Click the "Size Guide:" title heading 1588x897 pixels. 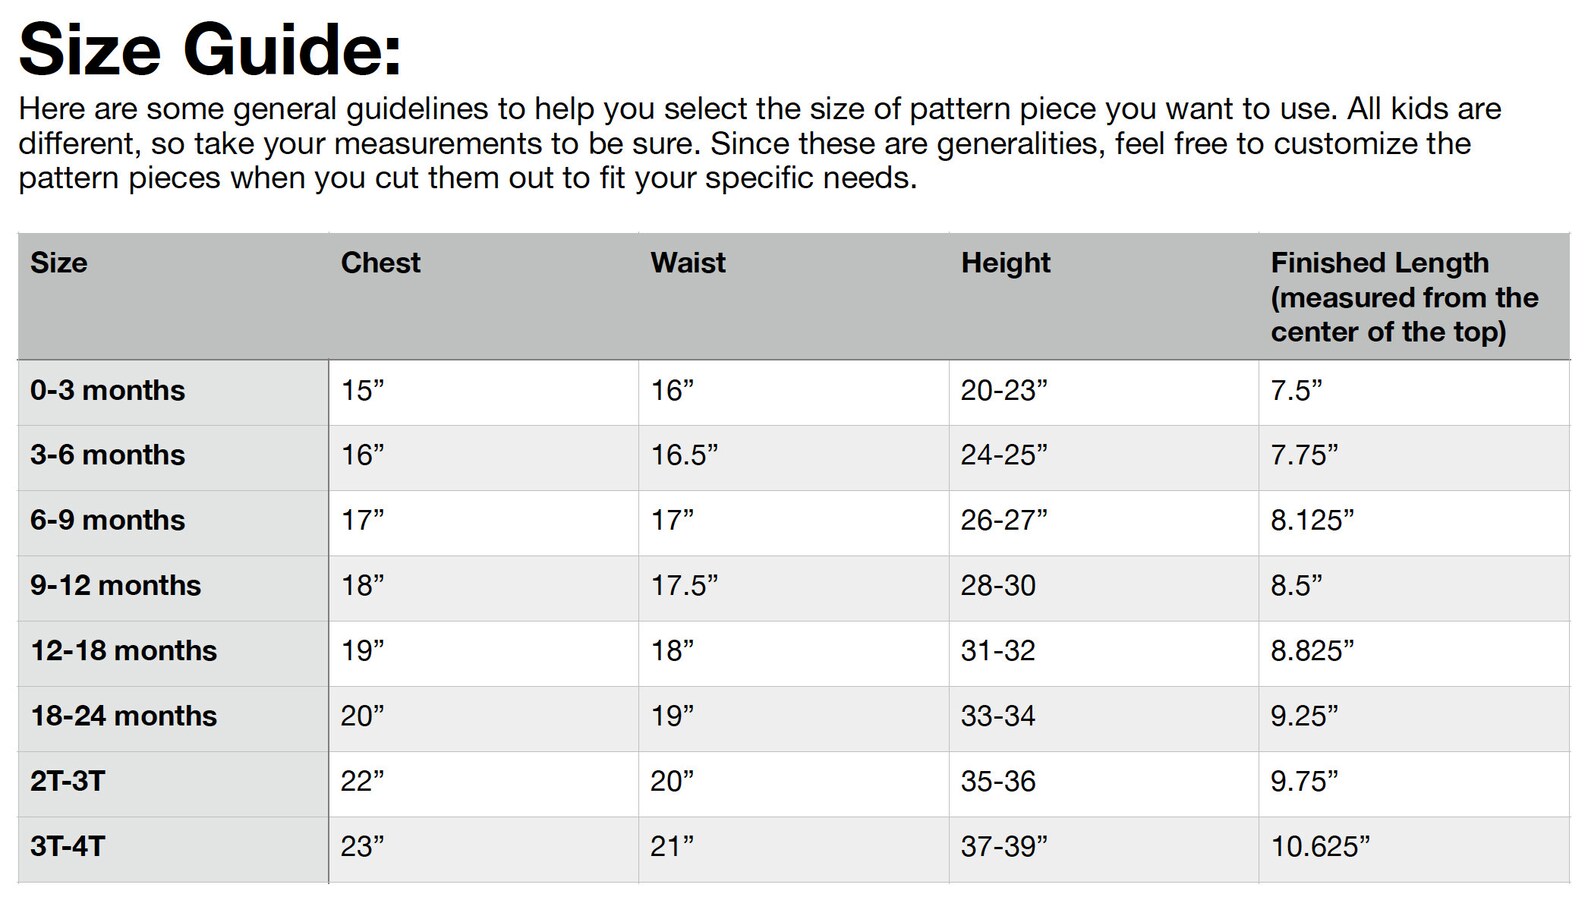click(210, 48)
